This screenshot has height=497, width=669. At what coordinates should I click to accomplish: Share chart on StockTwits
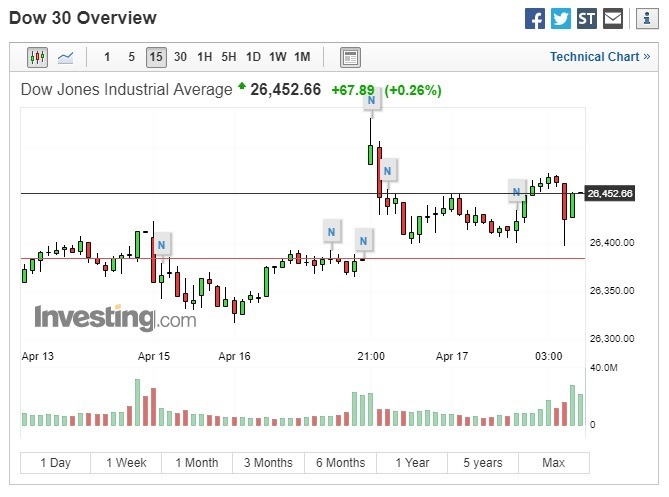coord(587,19)
